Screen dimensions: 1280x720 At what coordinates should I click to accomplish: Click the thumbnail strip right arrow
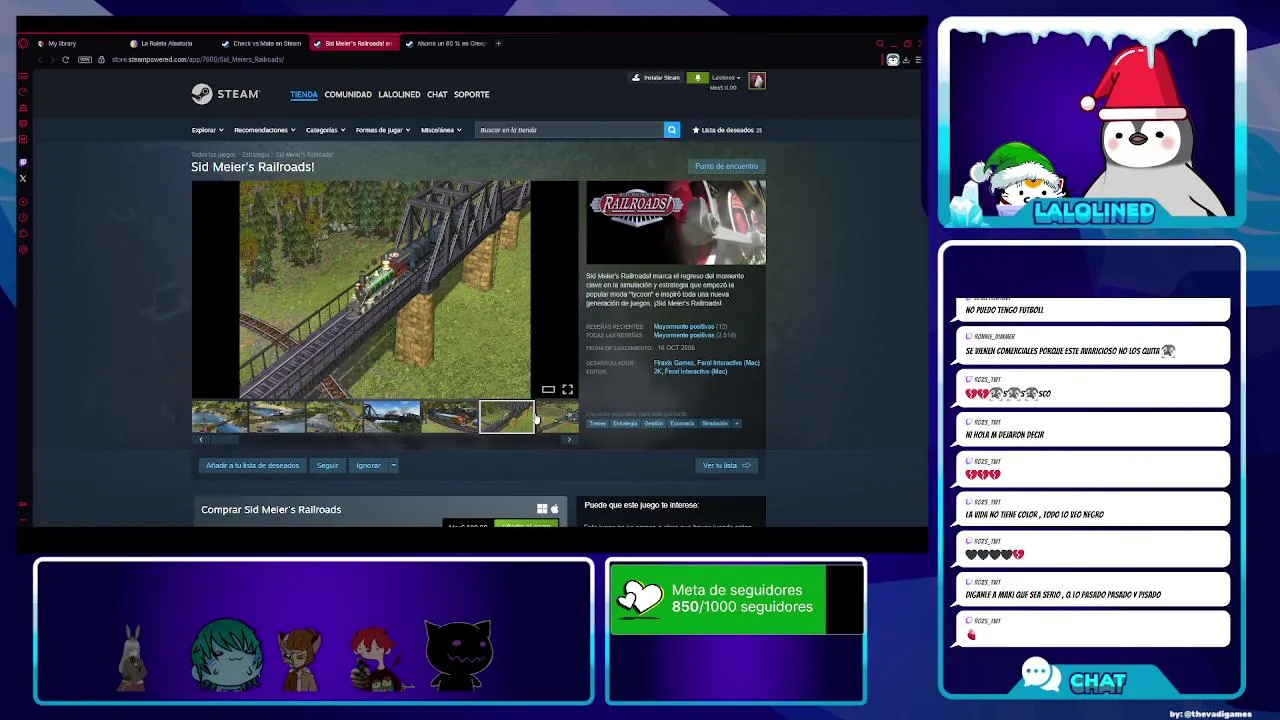click(x=569, y=439)
